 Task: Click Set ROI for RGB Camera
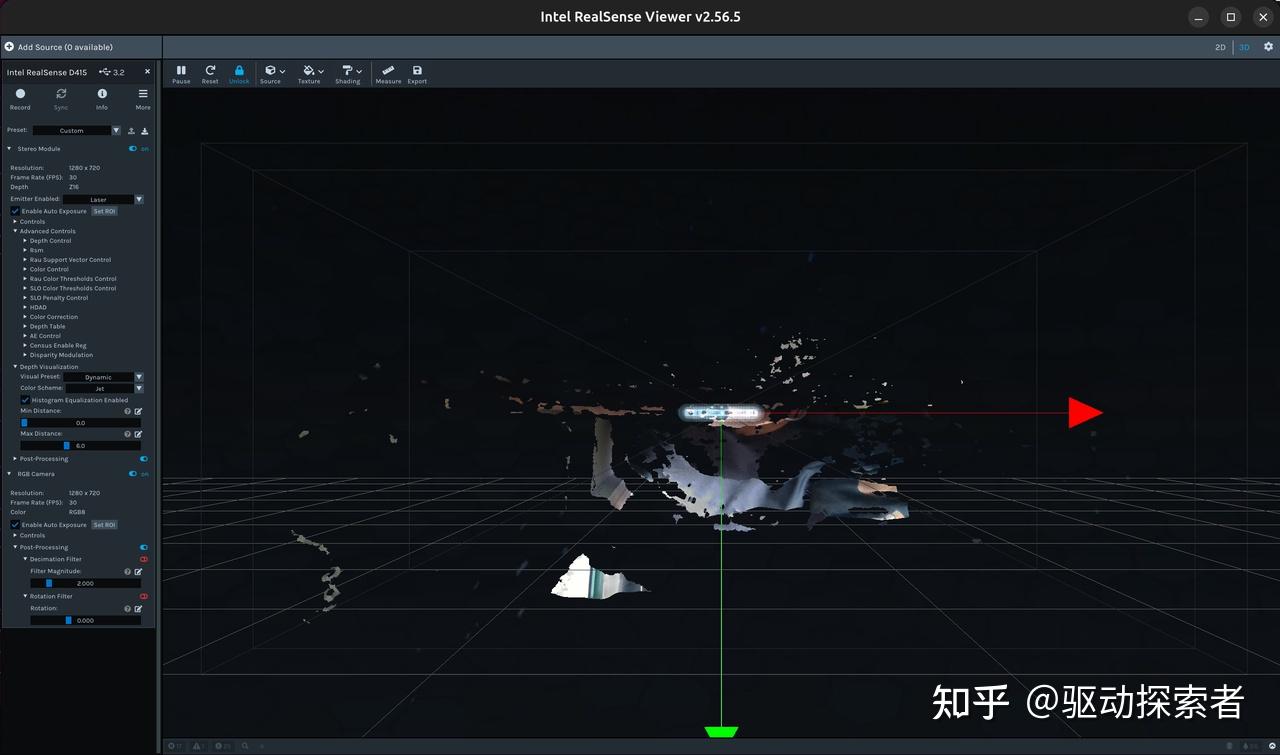[x=104, y=524]
